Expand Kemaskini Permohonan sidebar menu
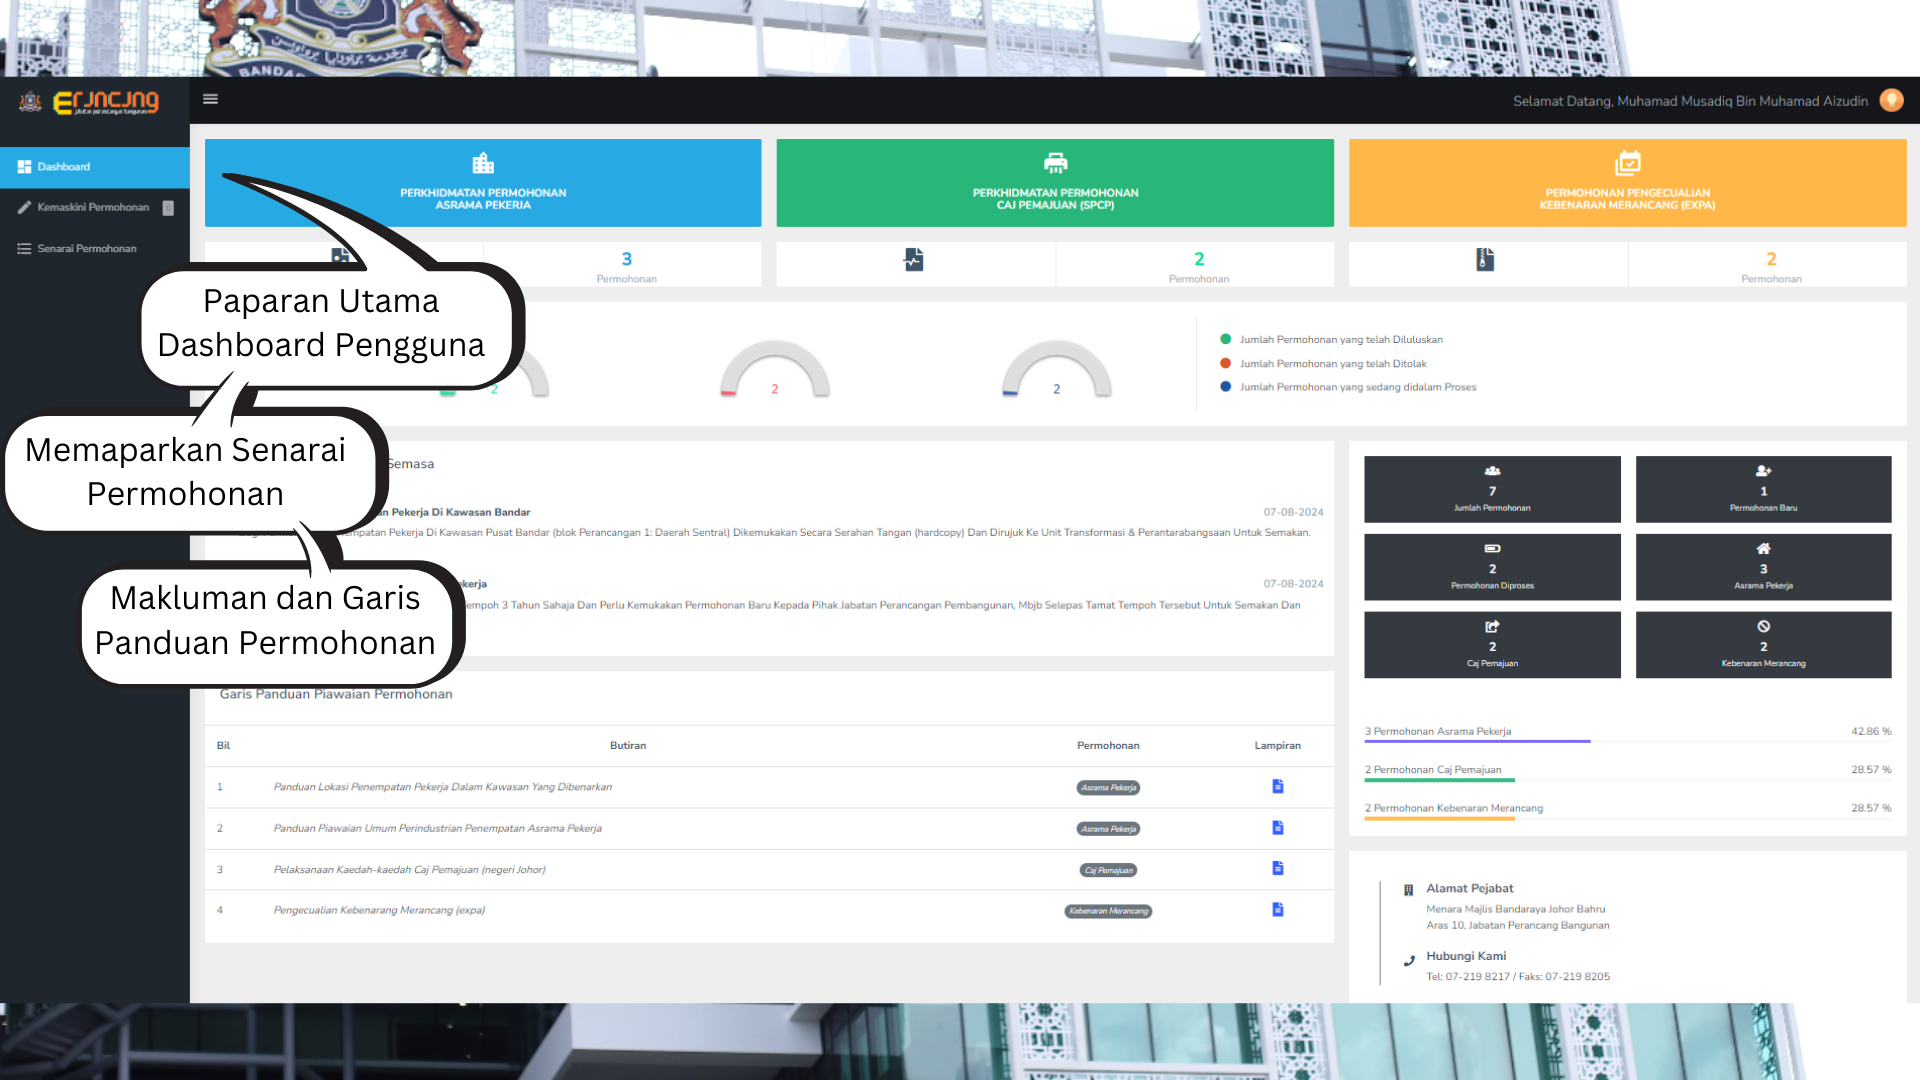This screenshot has height=1080, width=1920. pyautogui.click(x=93, y=208)
